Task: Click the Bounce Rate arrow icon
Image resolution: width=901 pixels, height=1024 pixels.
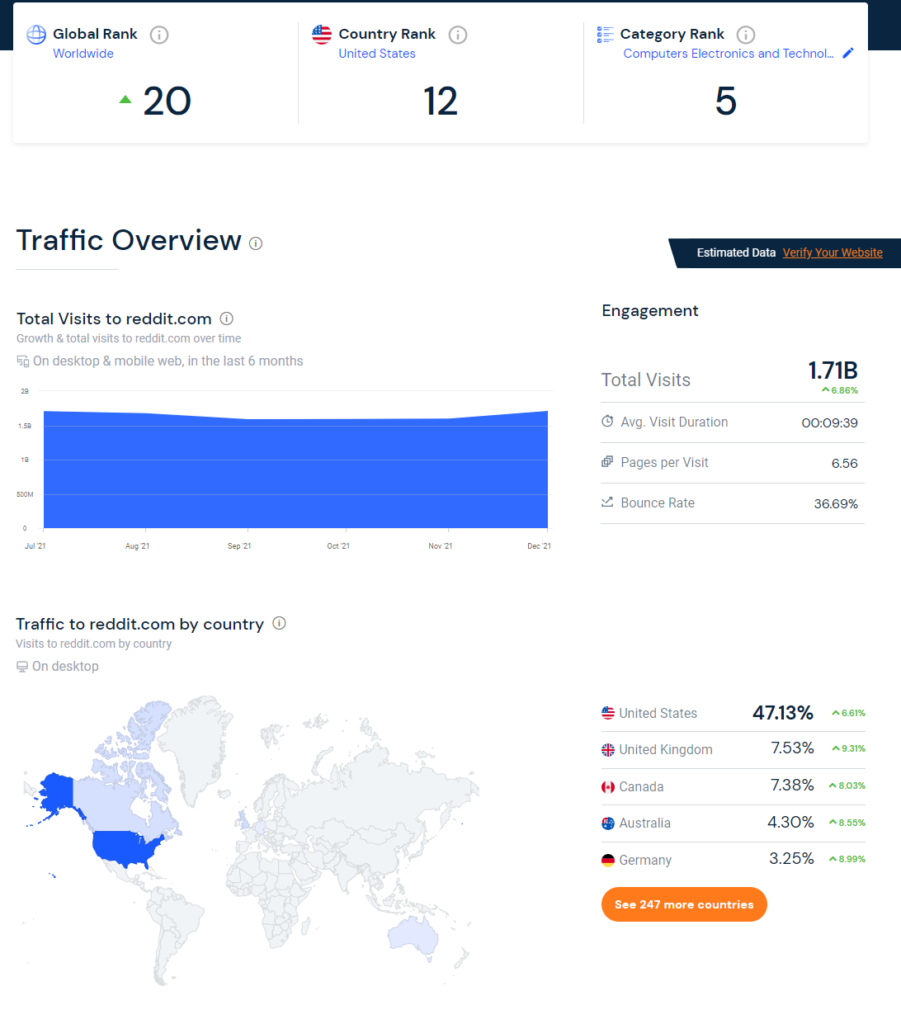Action: click(608, 503)
